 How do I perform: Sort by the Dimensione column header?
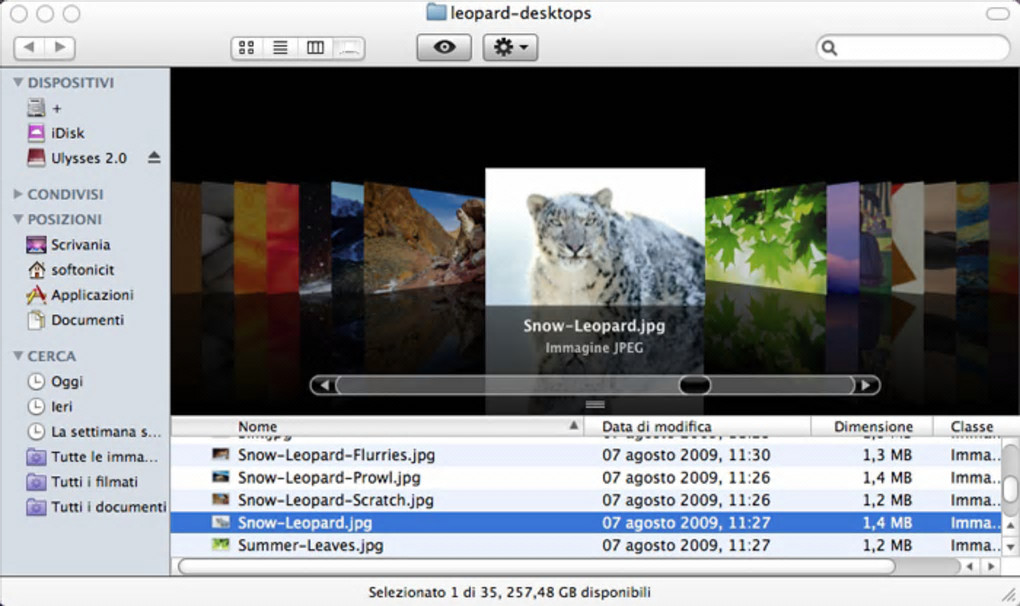click(x=872, y=427)
